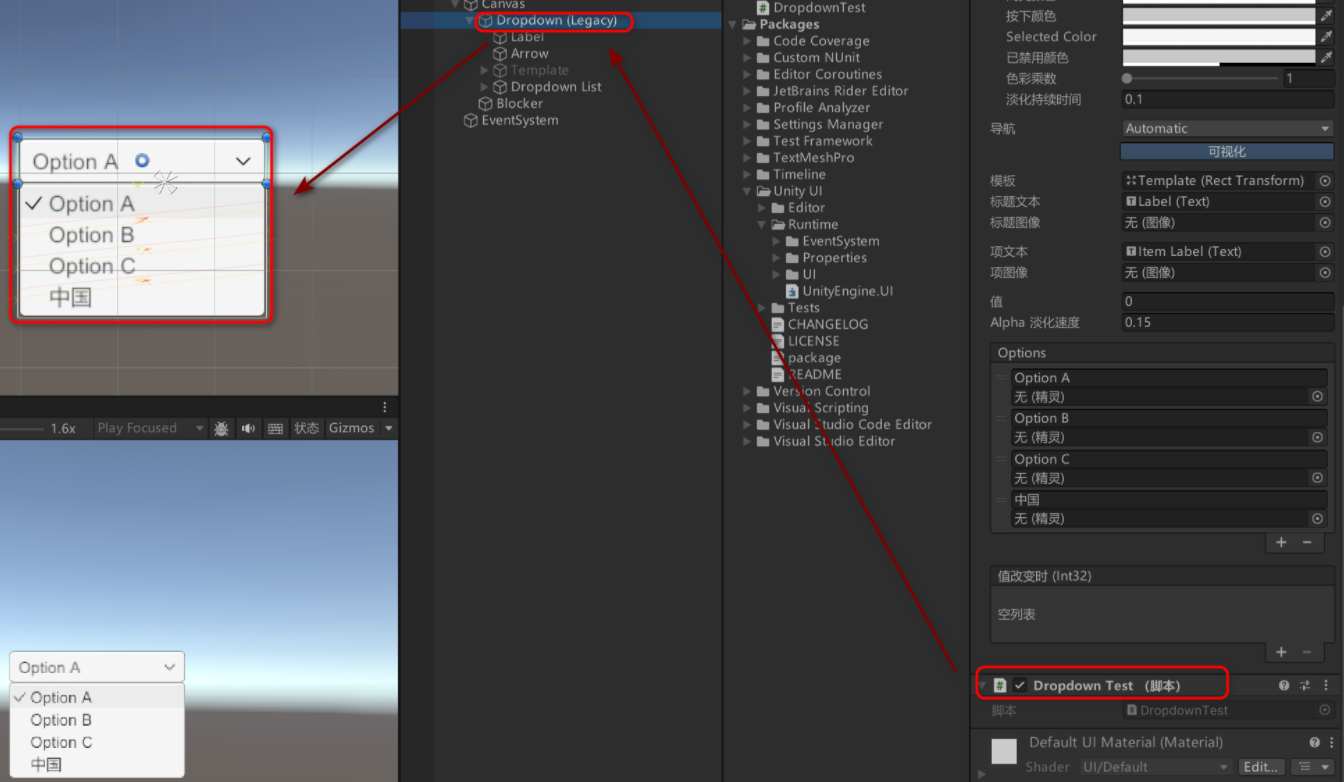Remove the selected entry from Options list
The height and width of the screenshot is (782, 1344).
click(1307, 543)
